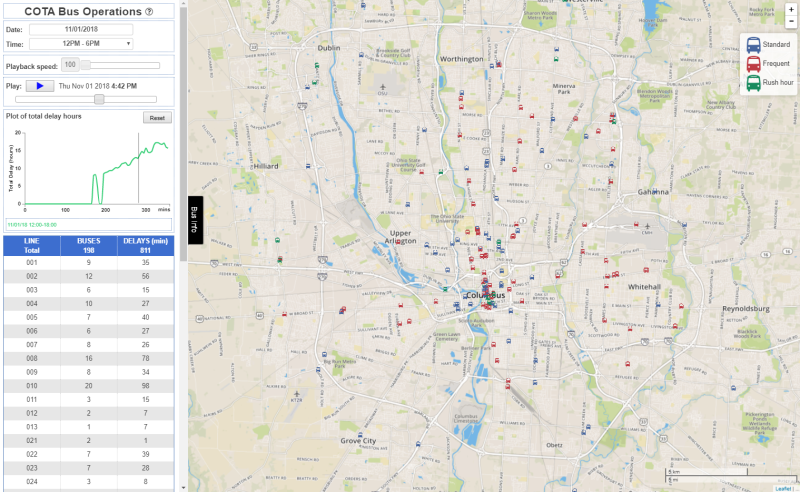Screen dimensions: 800x492
Task: Click the Obetz label on map
Action: tap(554, 445)
